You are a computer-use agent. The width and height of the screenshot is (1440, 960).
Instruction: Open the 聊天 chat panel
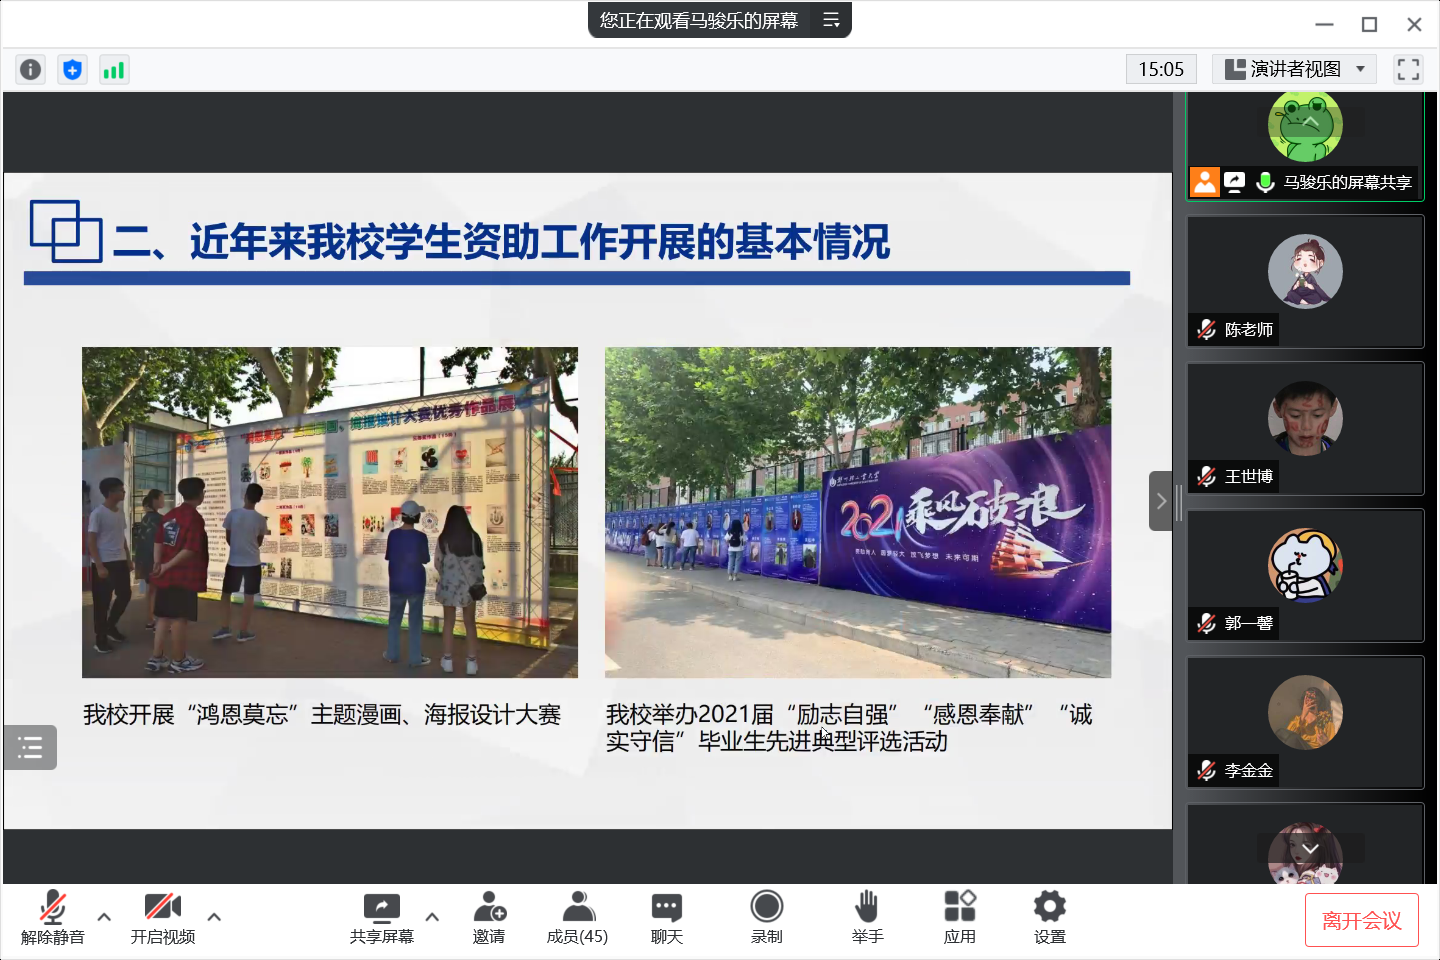point(666,917)
